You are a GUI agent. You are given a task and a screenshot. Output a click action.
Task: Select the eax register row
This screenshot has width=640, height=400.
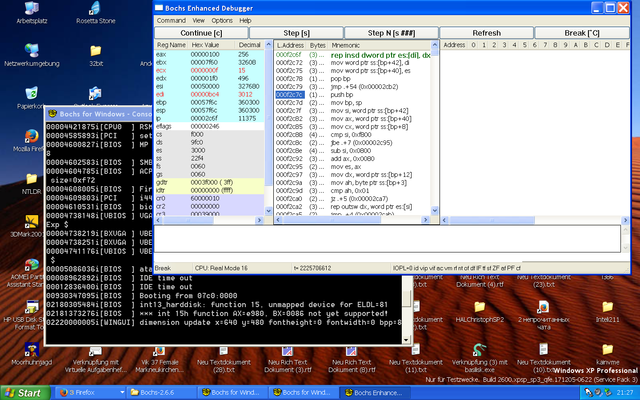209,54
